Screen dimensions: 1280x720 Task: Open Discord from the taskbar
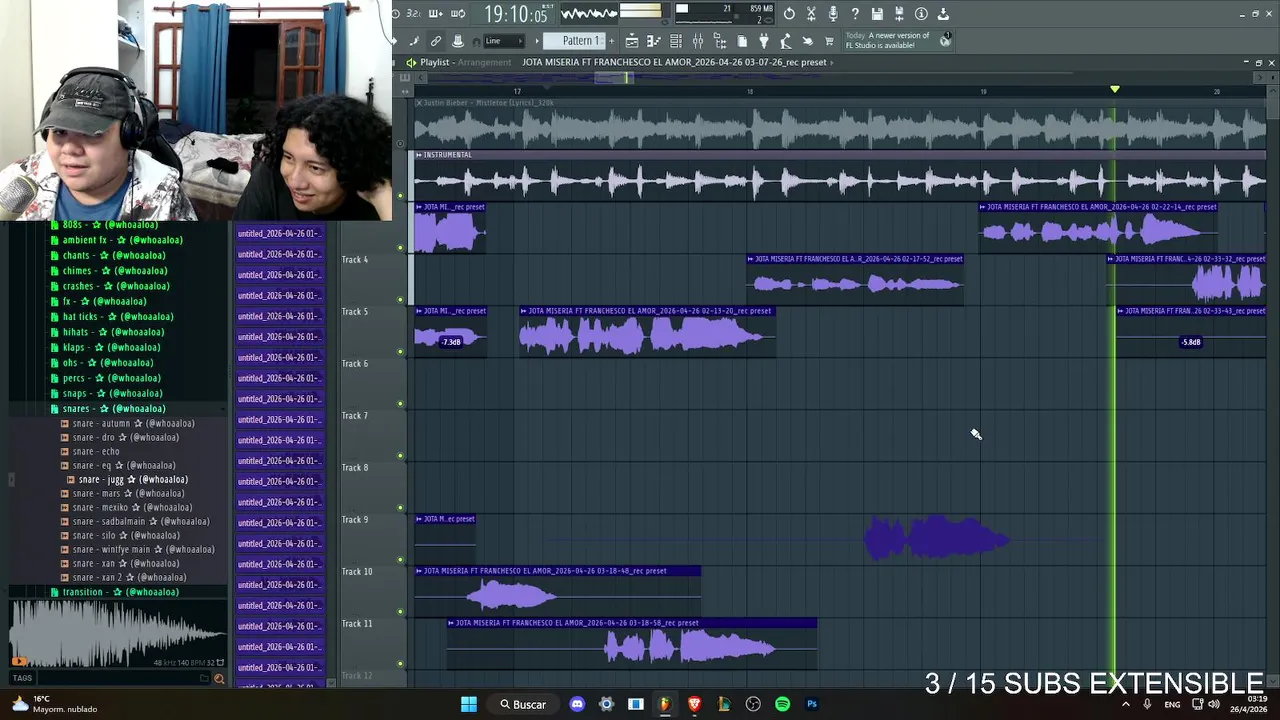pos(577,704)
